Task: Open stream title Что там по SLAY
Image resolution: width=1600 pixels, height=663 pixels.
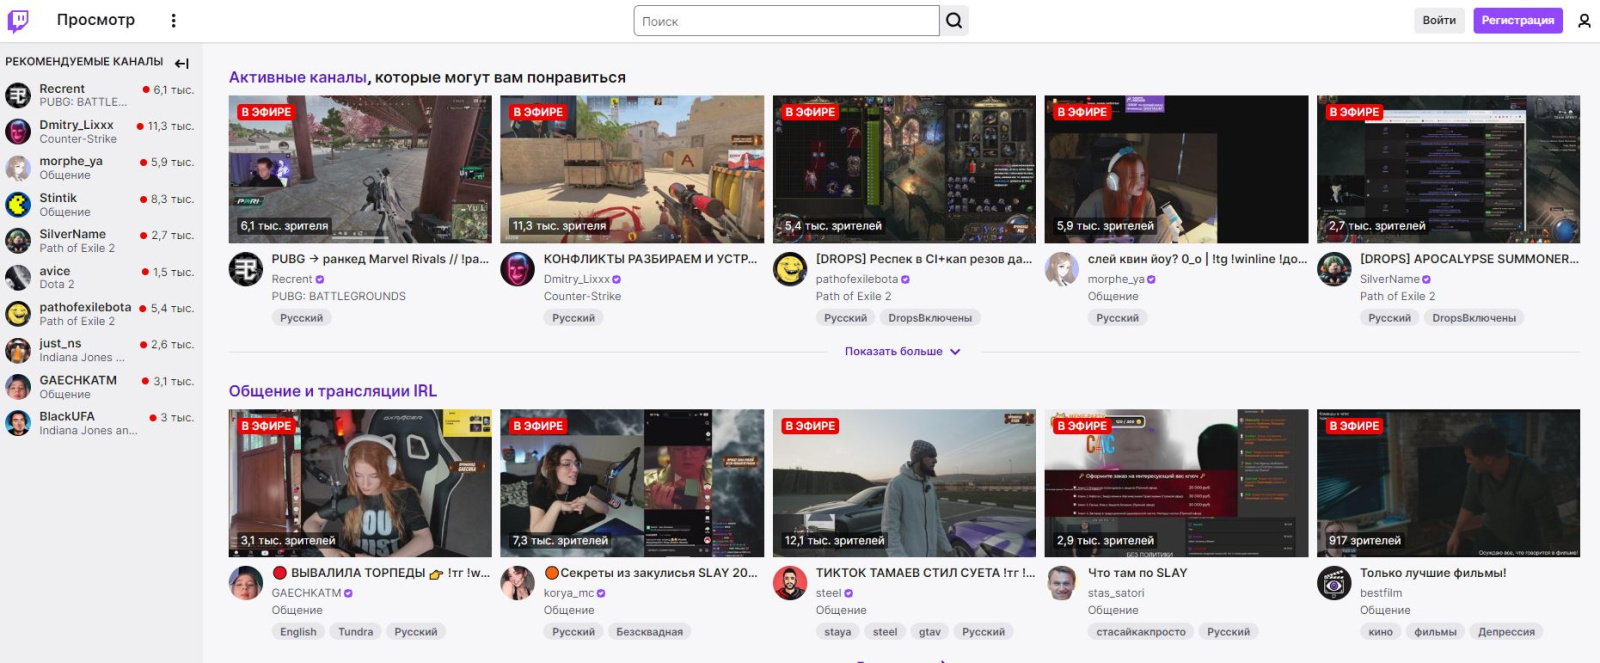Action: [x=1138, y=573]
